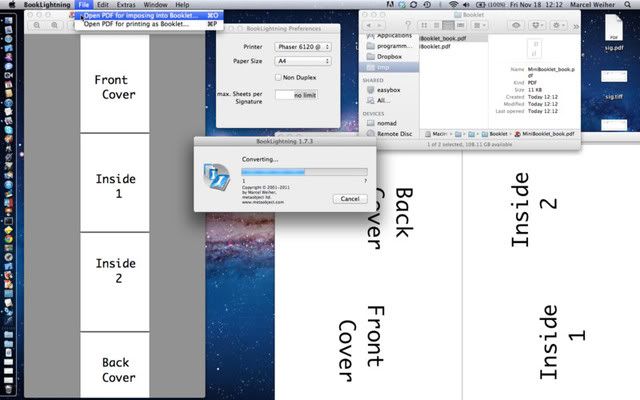Open the Window menu
Viewport: 640px width, 400px height.
(155, 5)
